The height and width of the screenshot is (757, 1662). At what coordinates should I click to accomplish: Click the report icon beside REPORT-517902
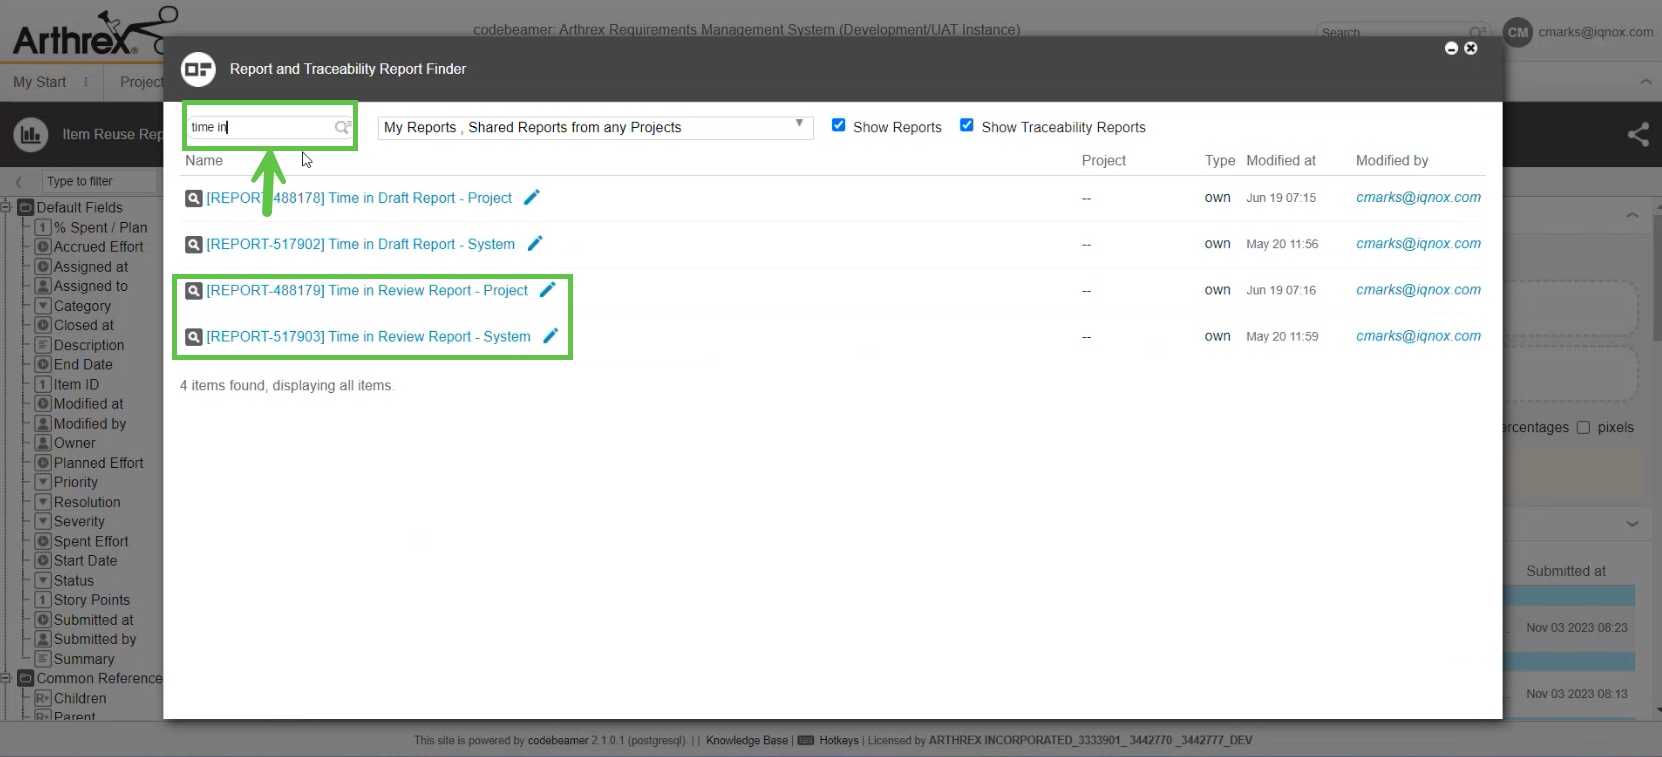click(x=194, y=244)
